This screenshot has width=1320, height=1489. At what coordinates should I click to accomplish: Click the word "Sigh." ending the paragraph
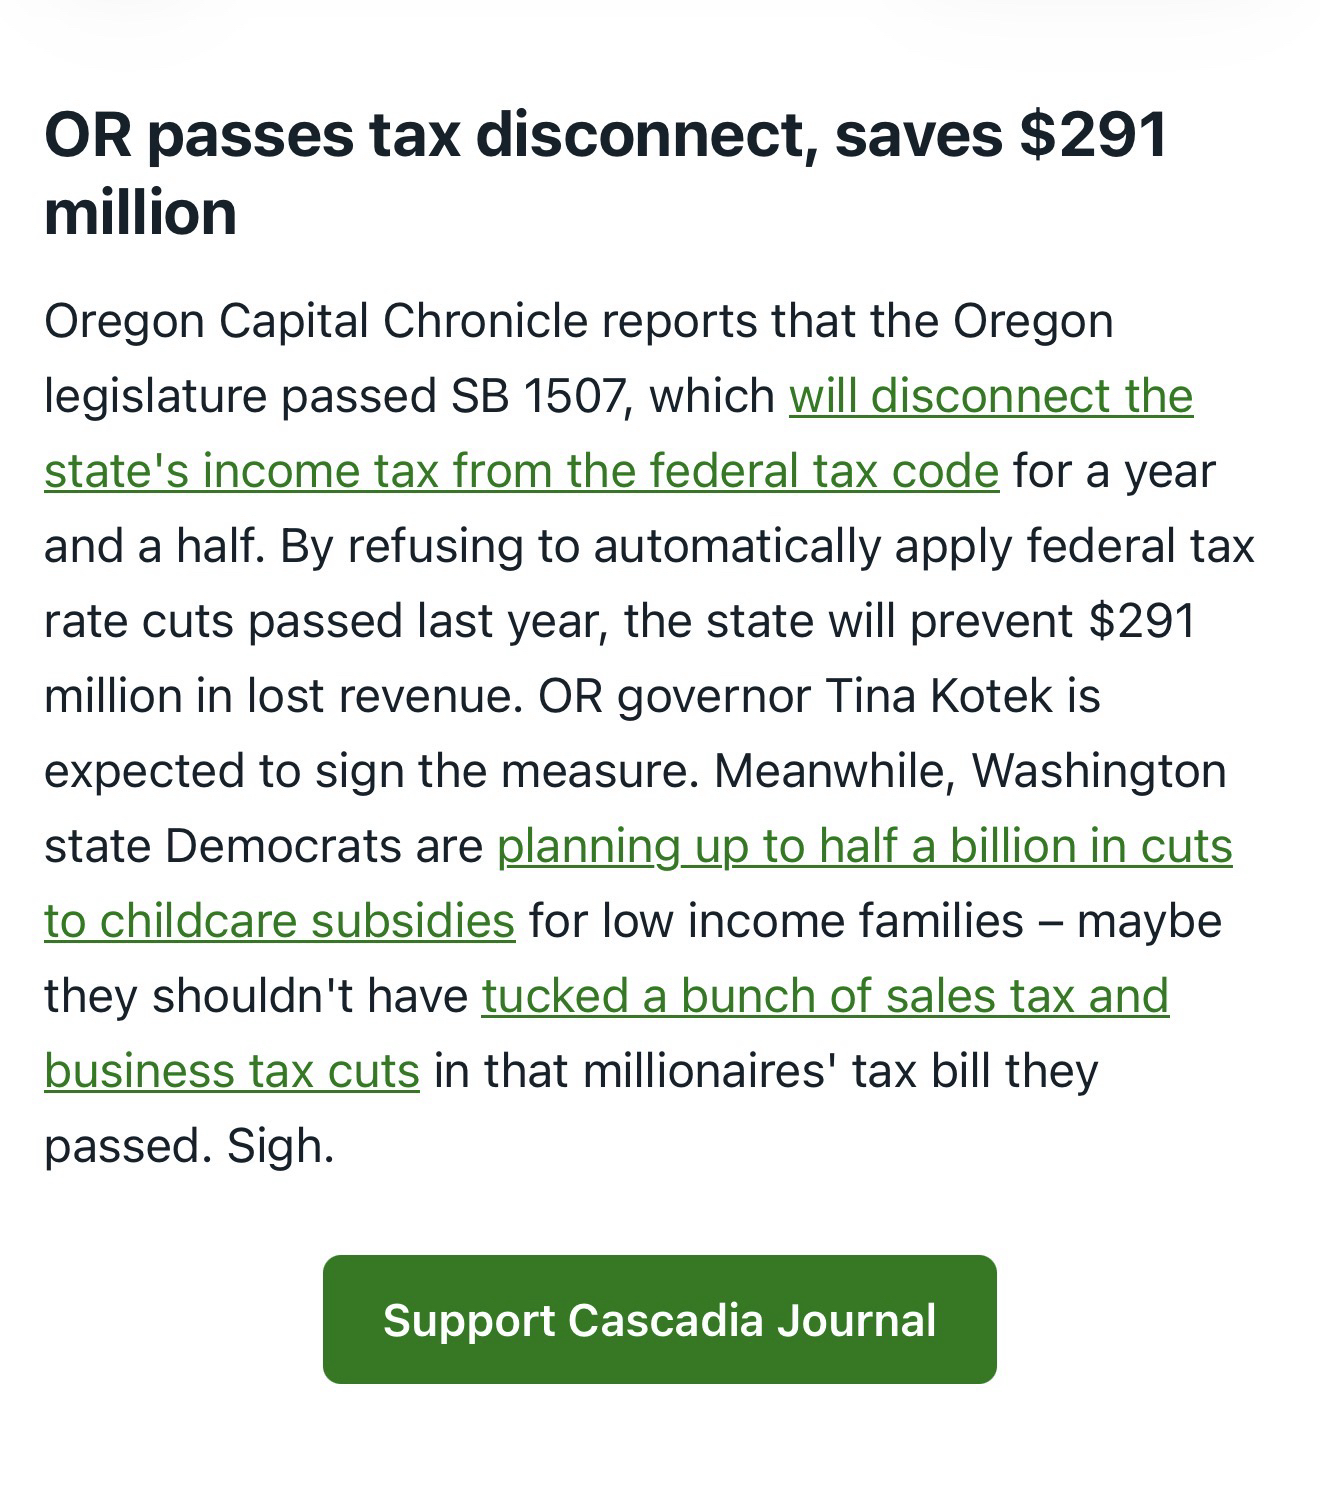point(280,1147)
